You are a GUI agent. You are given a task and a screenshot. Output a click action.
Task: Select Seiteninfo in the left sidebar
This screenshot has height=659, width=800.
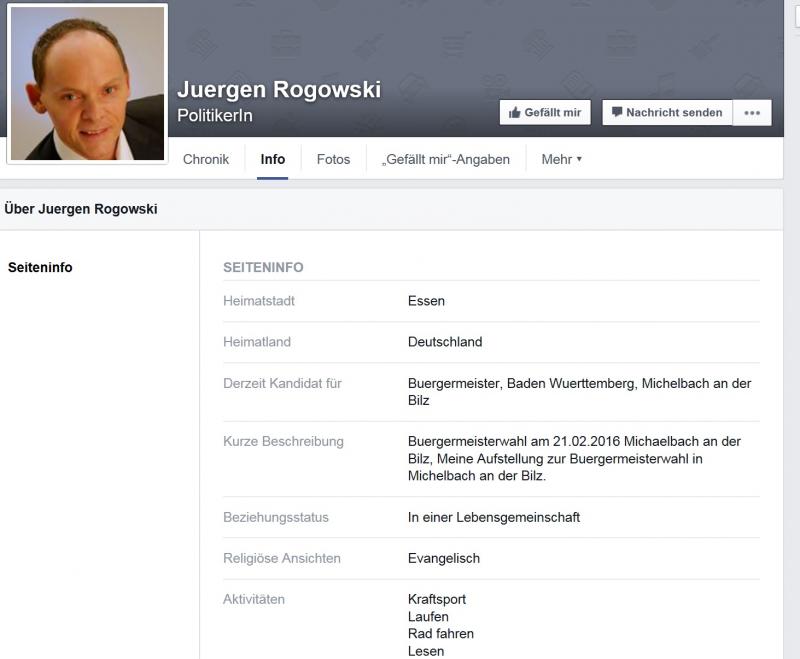coord(40,267)
